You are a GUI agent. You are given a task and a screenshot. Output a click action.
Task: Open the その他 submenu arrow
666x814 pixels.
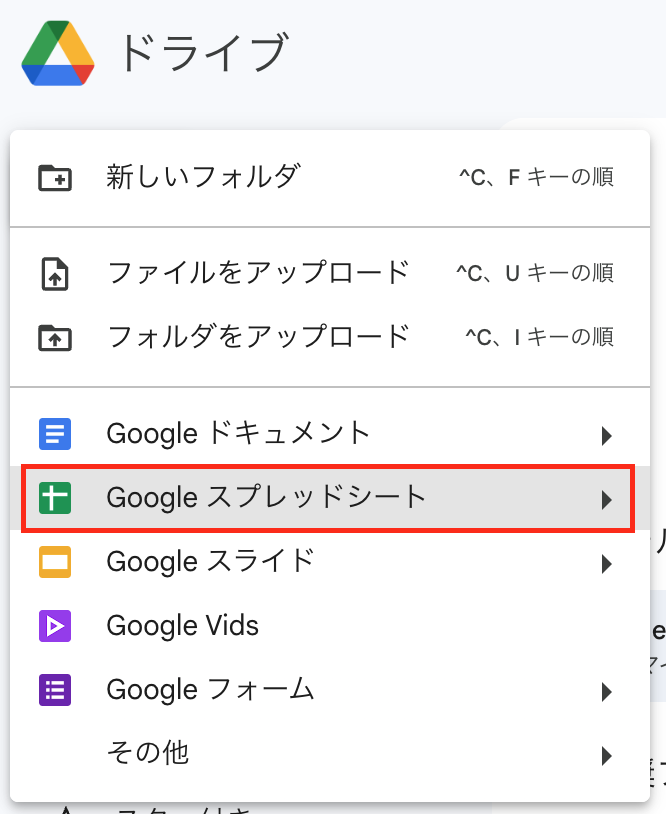point(606,756)
